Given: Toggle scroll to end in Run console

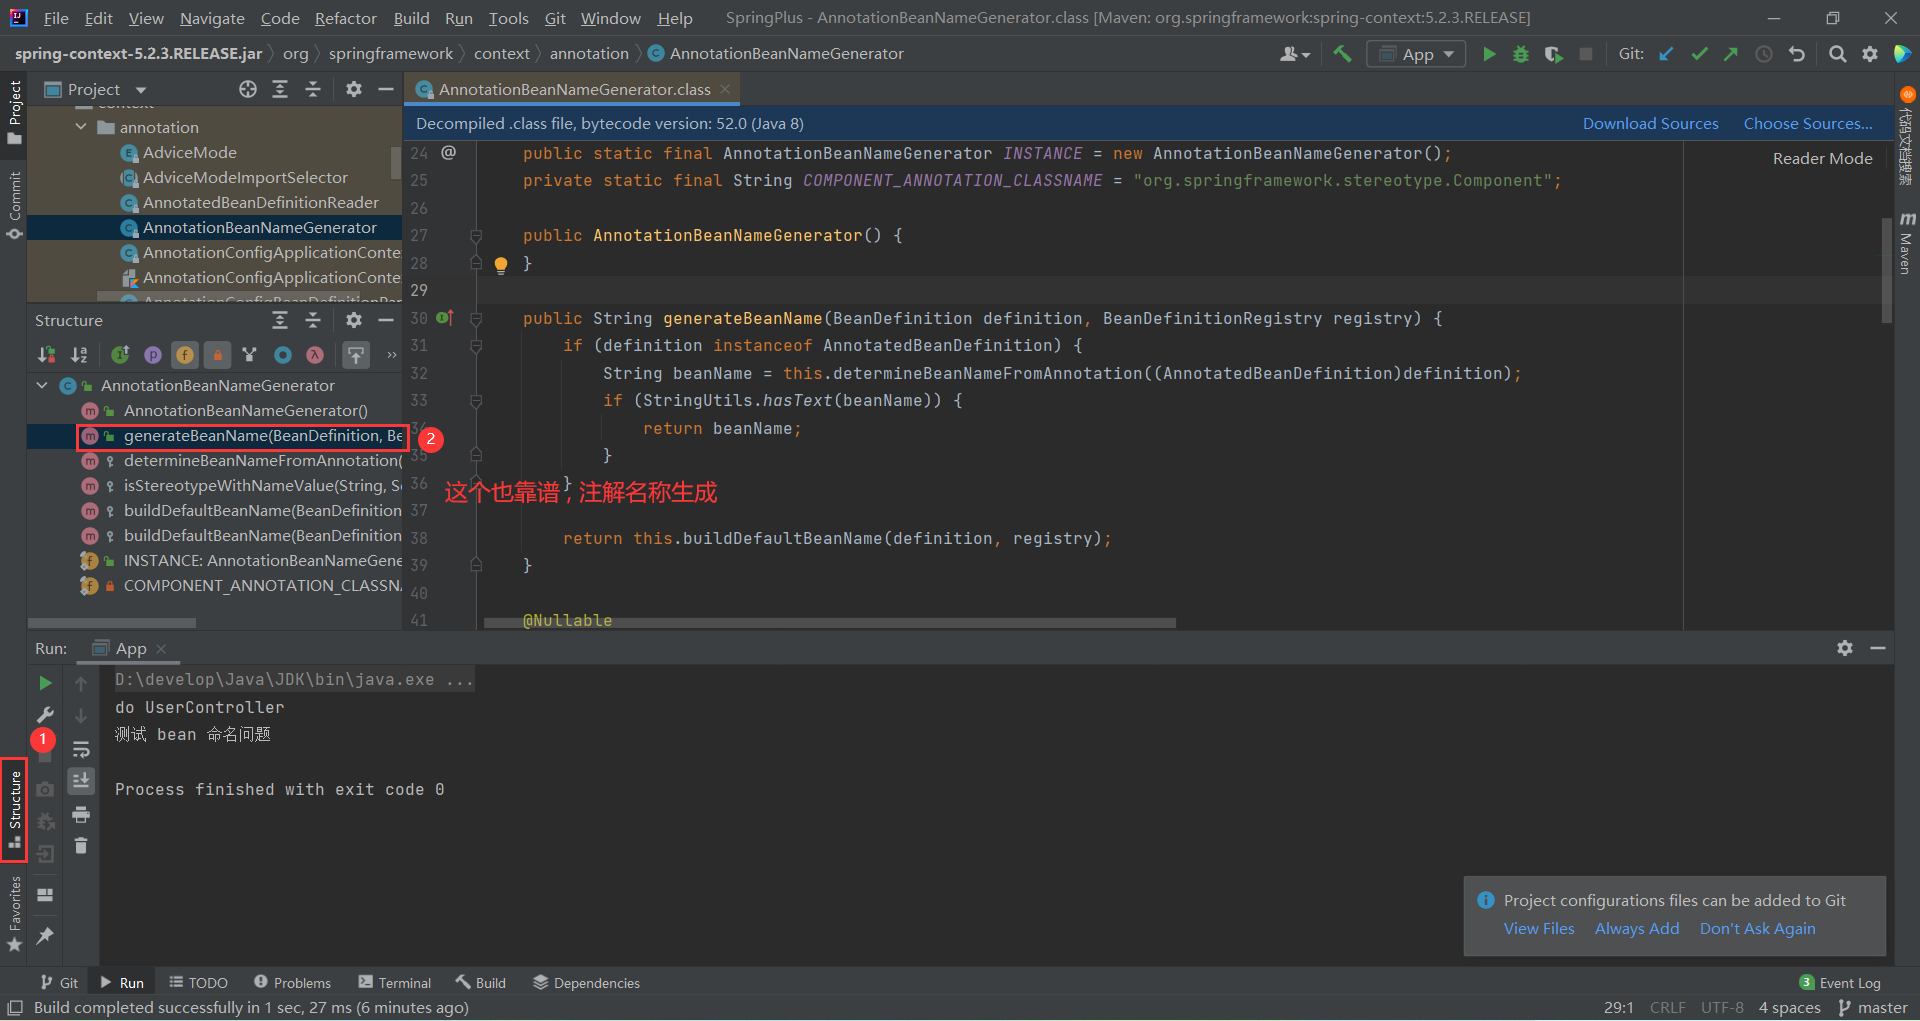Looking at the screenshot, I should (81, 780).
